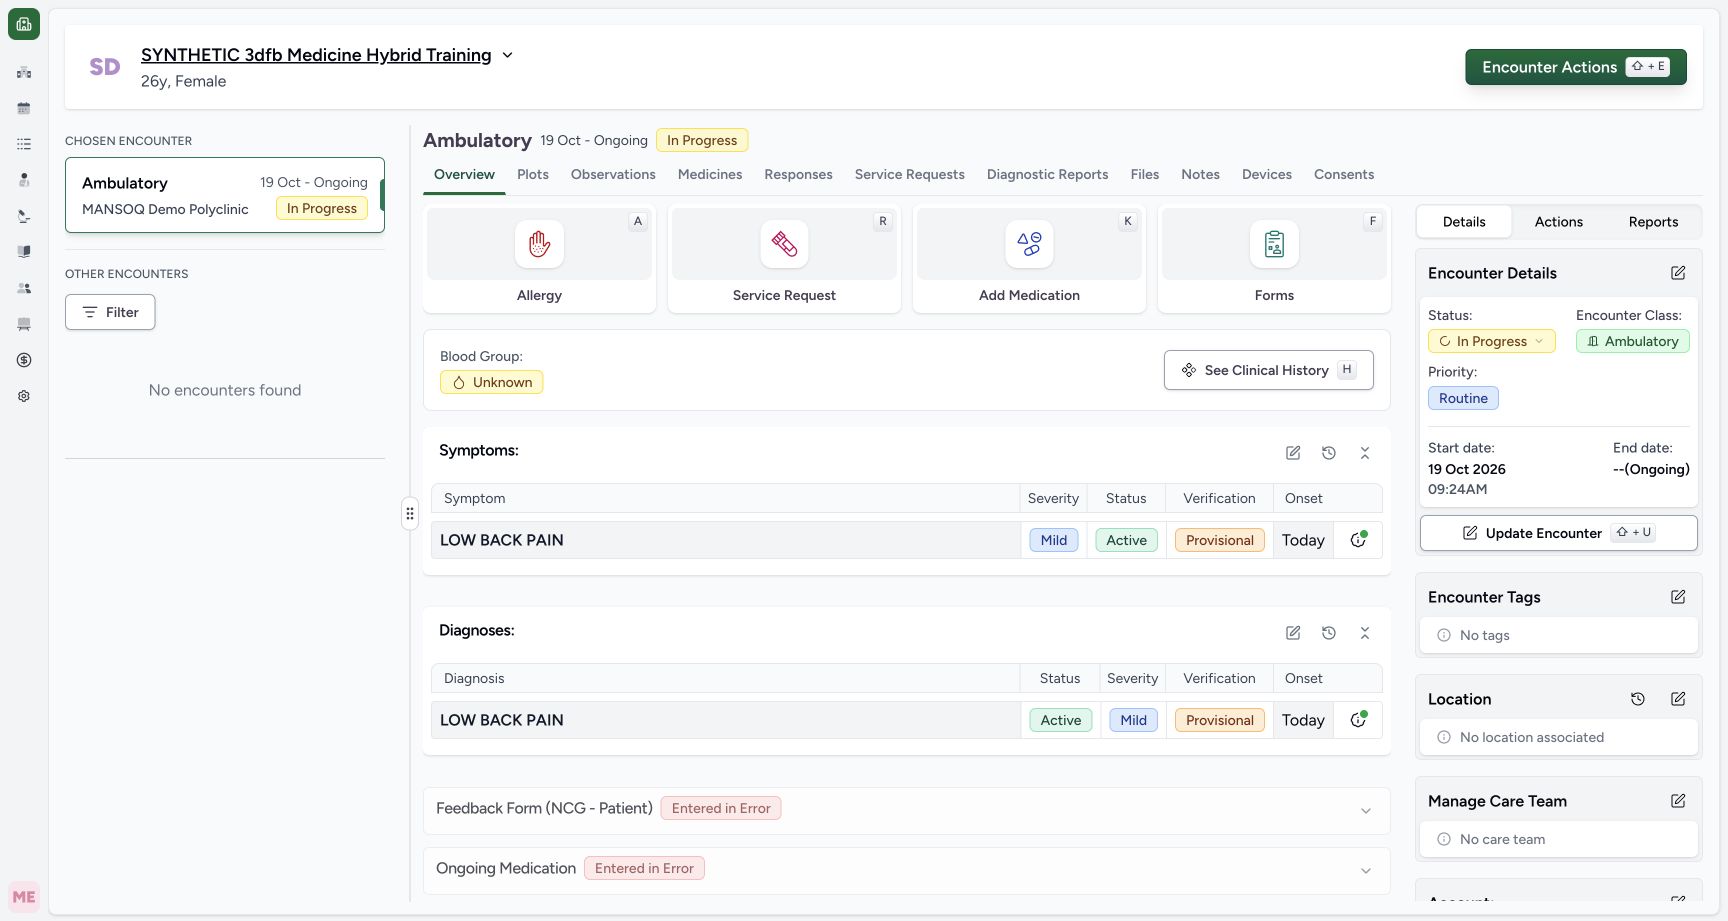Viewport: 1728px width, 921px height.
Task: Edit symptoms using the pencil icon
Action: pyautogui.click(x=1293, y=453)
